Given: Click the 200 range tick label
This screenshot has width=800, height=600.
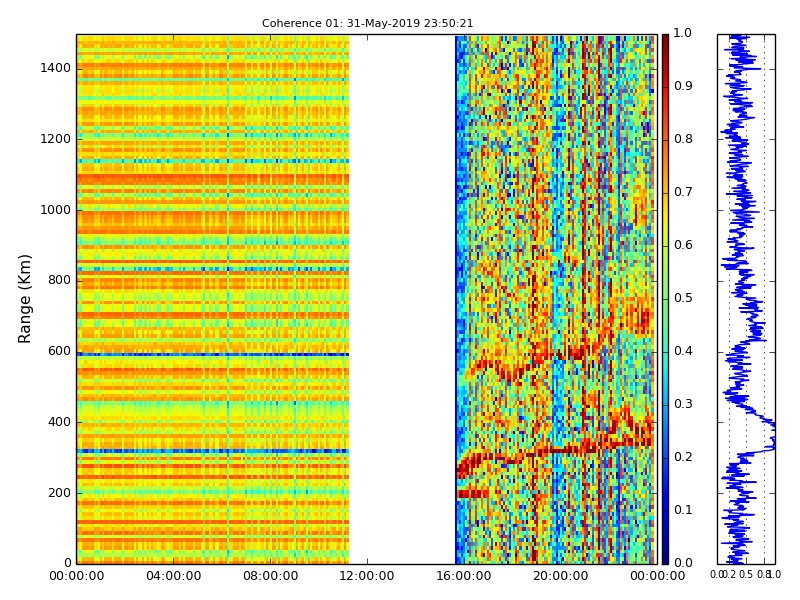Looking at the screenshot, I should coord(60,493).
